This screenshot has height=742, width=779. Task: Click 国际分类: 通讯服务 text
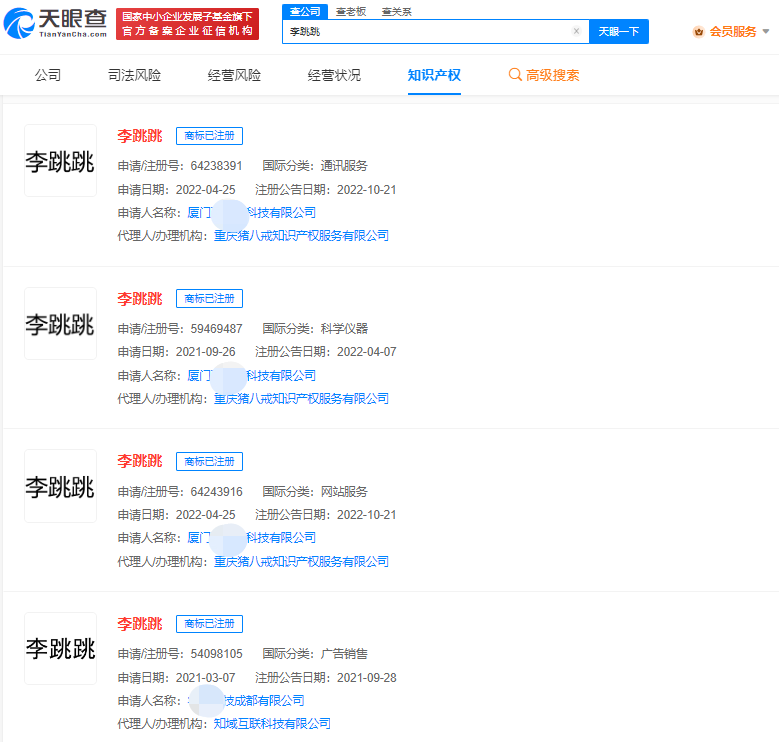pos(315,165)
